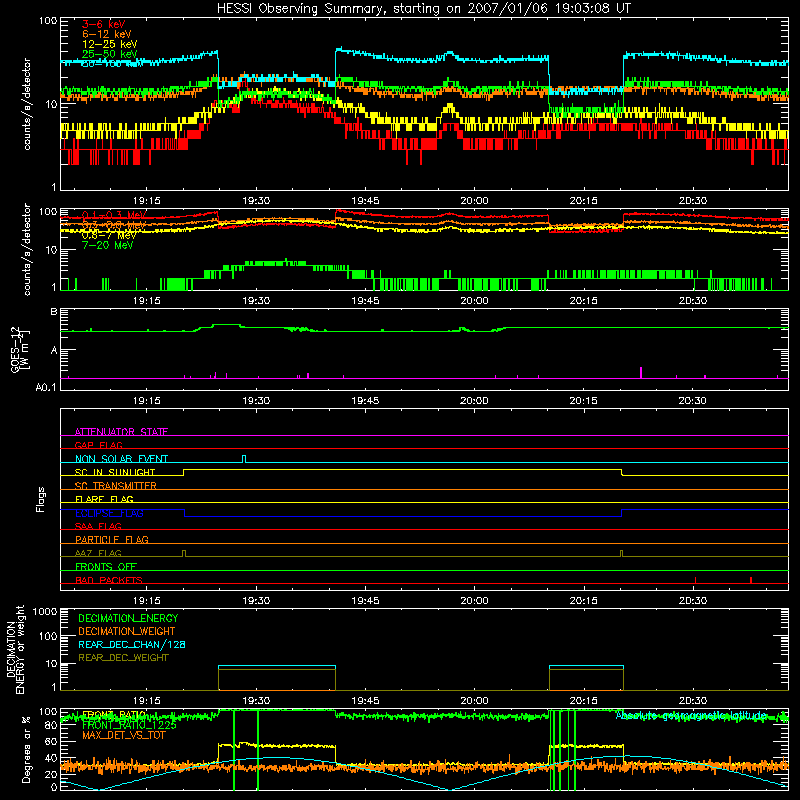Select the BAD_PACKETS flag label
Viewport: 800px width, 800px height.
click(x=109, y=580)
